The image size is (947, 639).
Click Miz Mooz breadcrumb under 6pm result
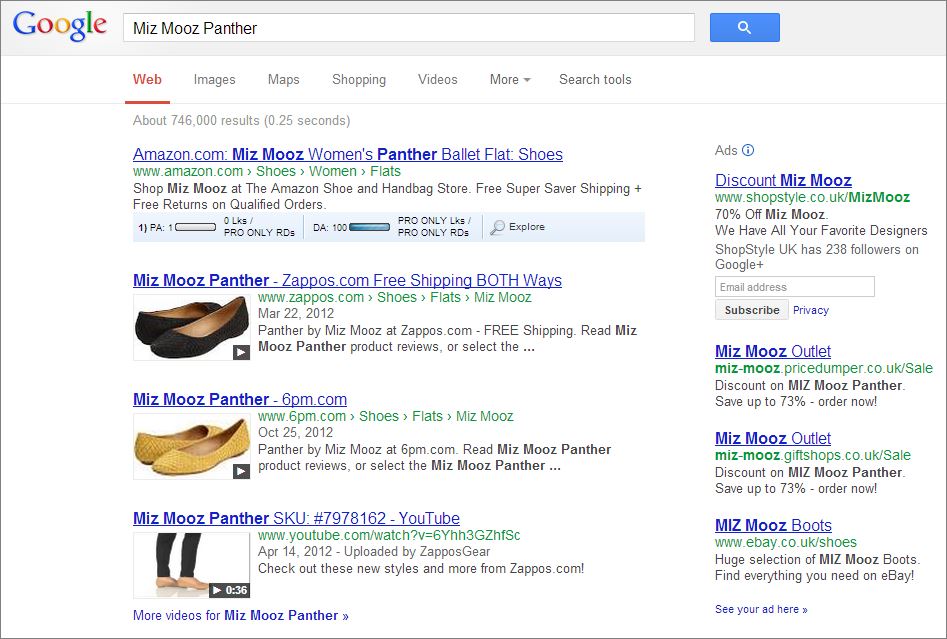pos(484,416)
